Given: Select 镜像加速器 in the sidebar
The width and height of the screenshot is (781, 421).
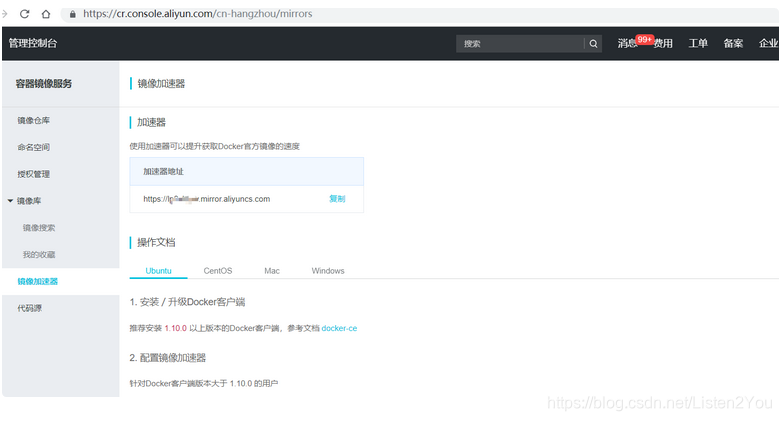Looking at the screenshot, I should coord(38,281).
